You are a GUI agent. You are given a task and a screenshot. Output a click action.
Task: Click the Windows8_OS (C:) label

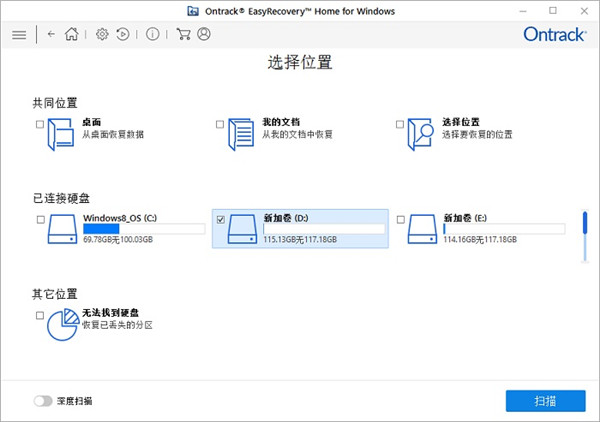click(x=120, y=218)
